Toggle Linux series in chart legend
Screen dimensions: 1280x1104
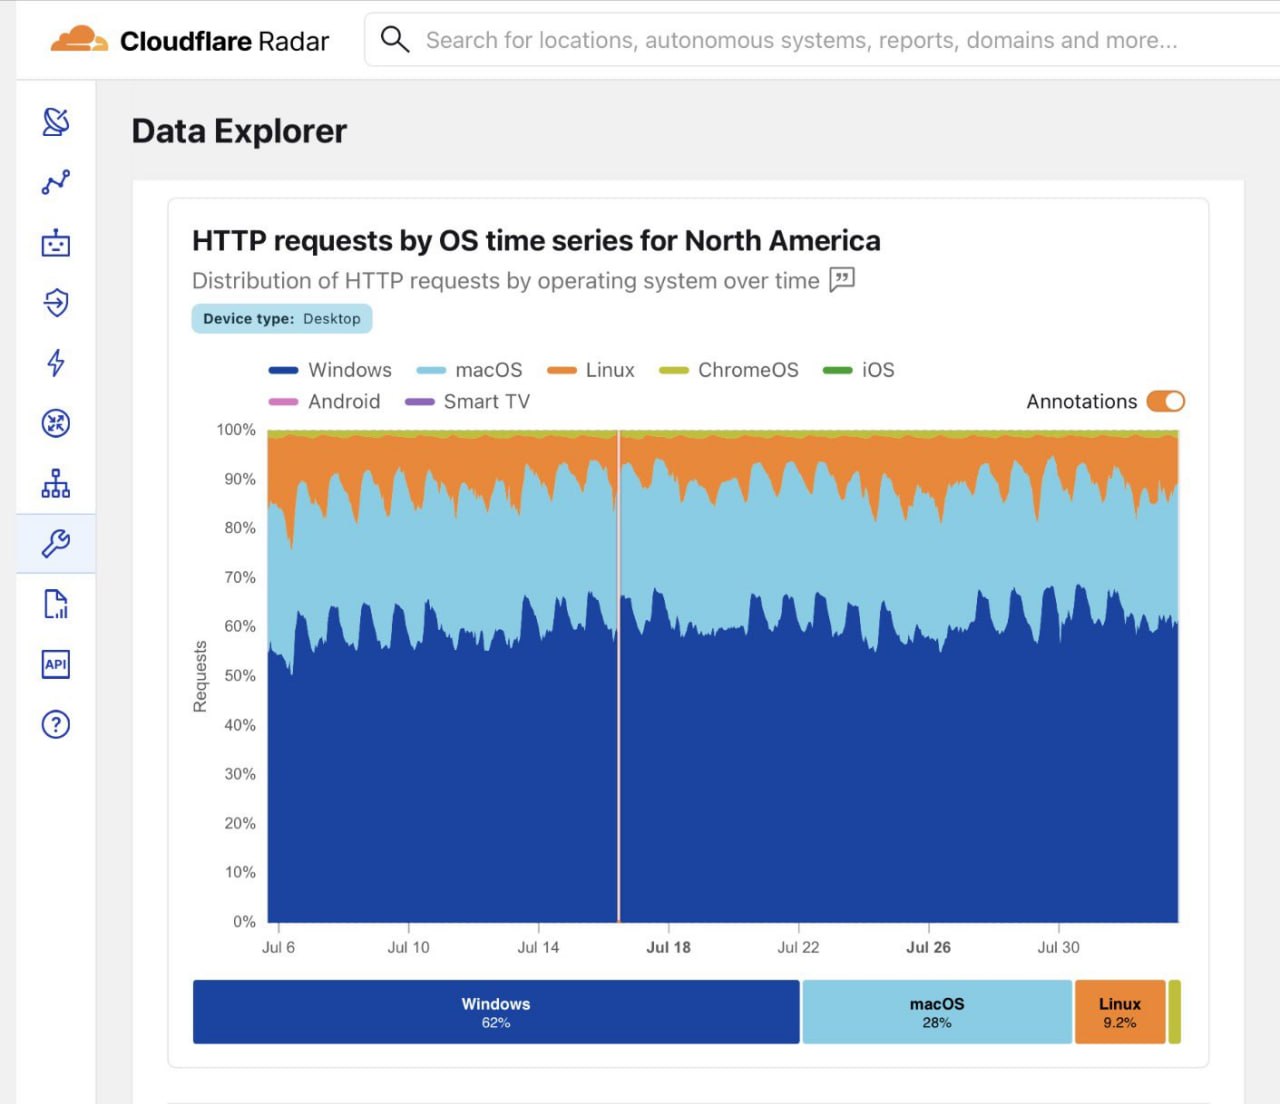[x=591, y=370]
